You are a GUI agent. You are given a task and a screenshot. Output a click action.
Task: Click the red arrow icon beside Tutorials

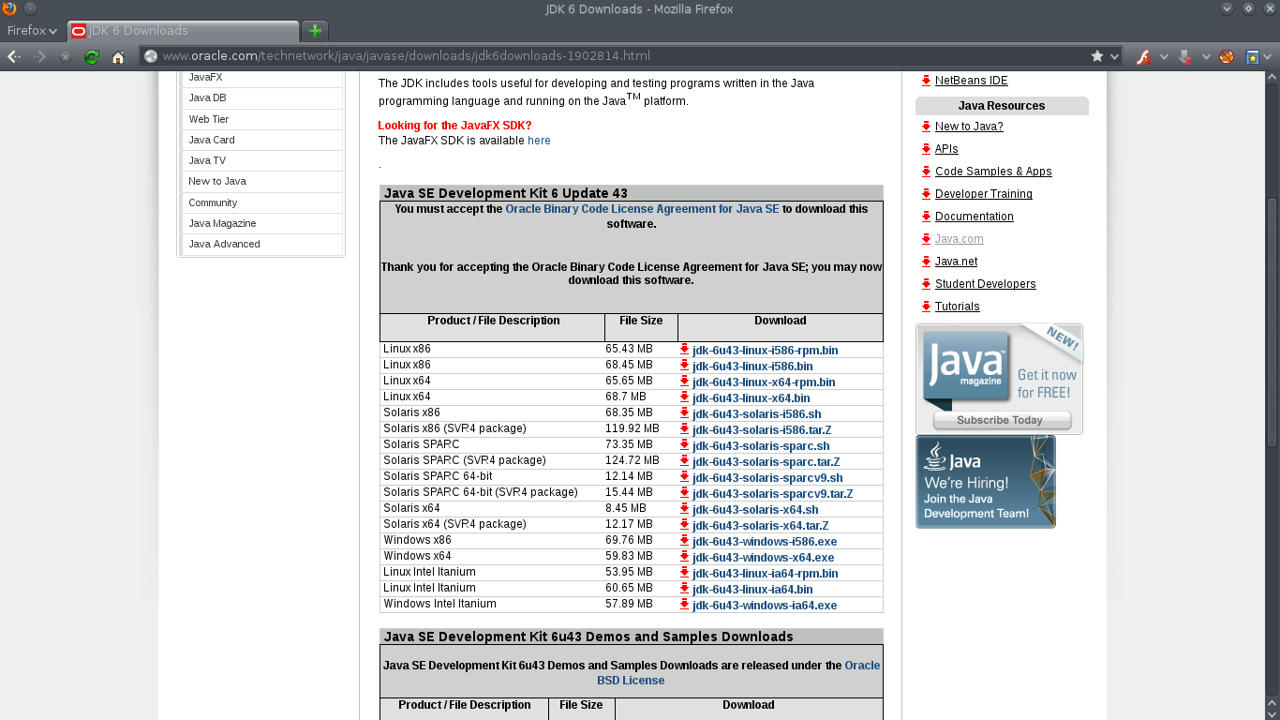pos(926,307)
